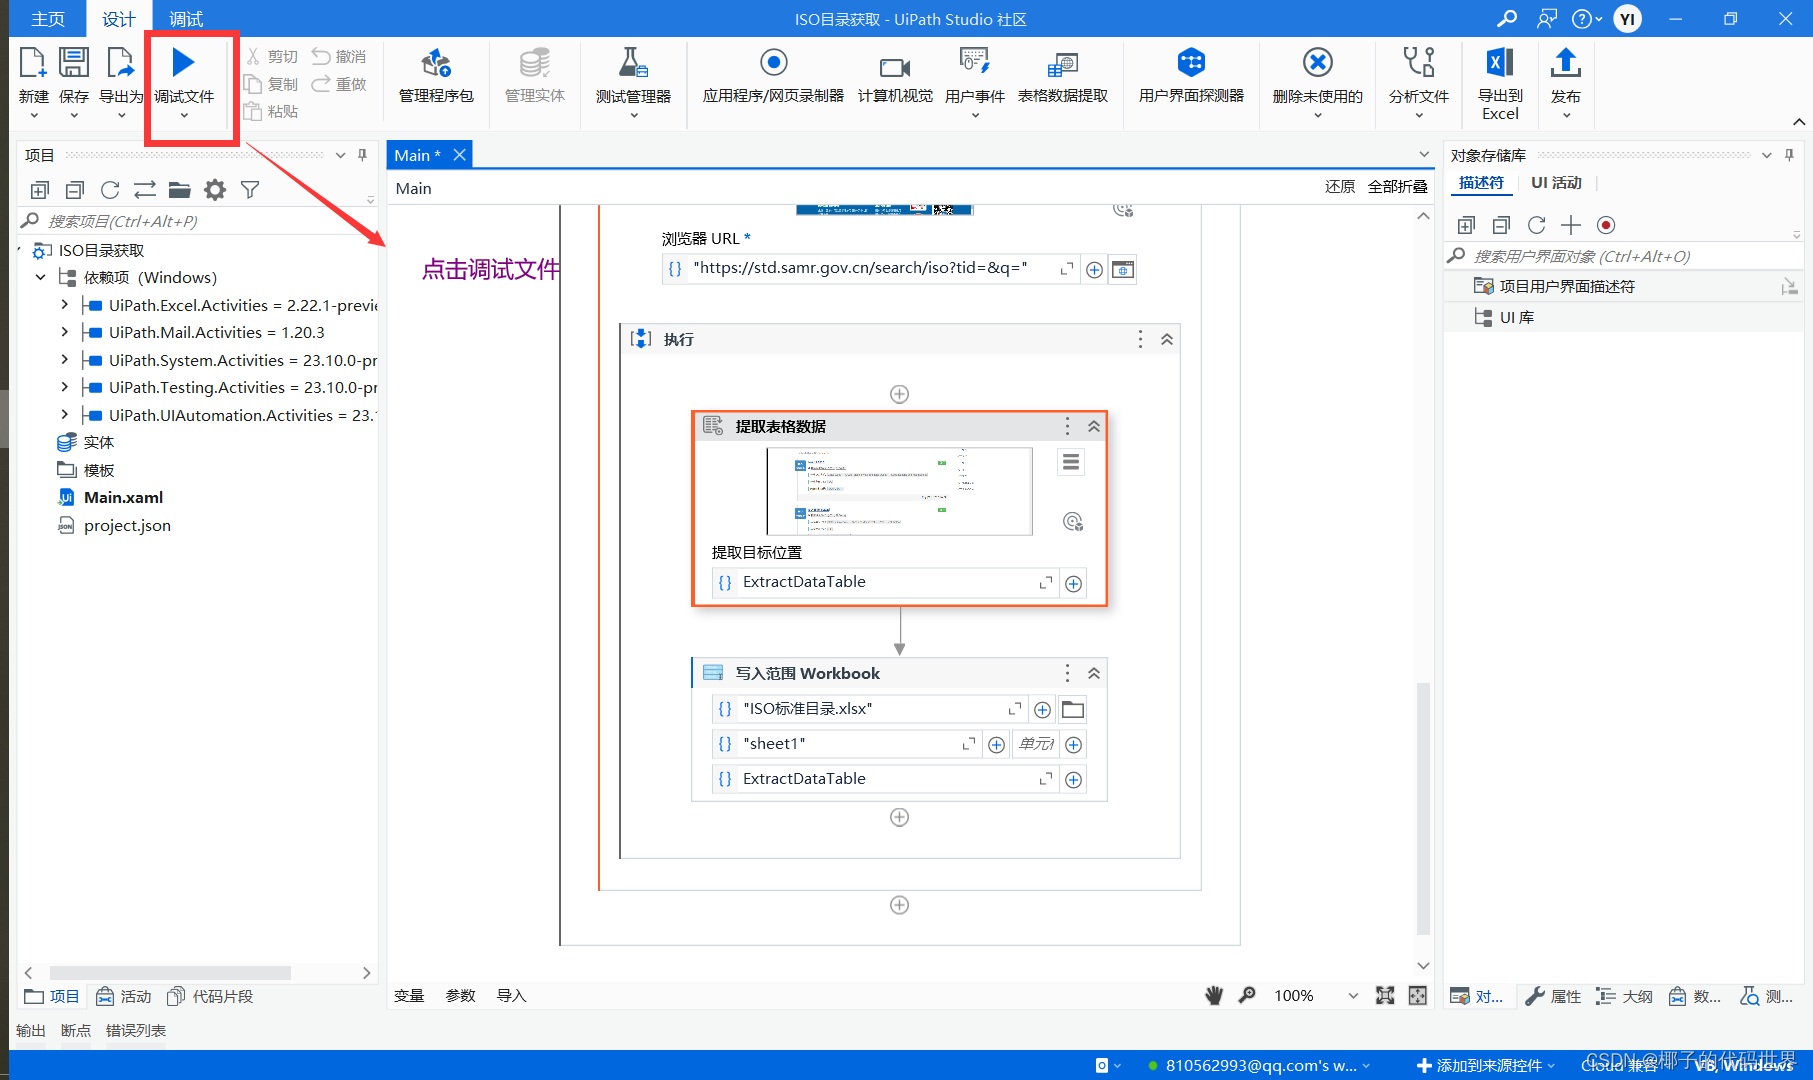Image resolution: width=1813 pixels, height=1080 pixels.
Task: Click the pan hand tool icon
Action: [x=1214, y=995]
